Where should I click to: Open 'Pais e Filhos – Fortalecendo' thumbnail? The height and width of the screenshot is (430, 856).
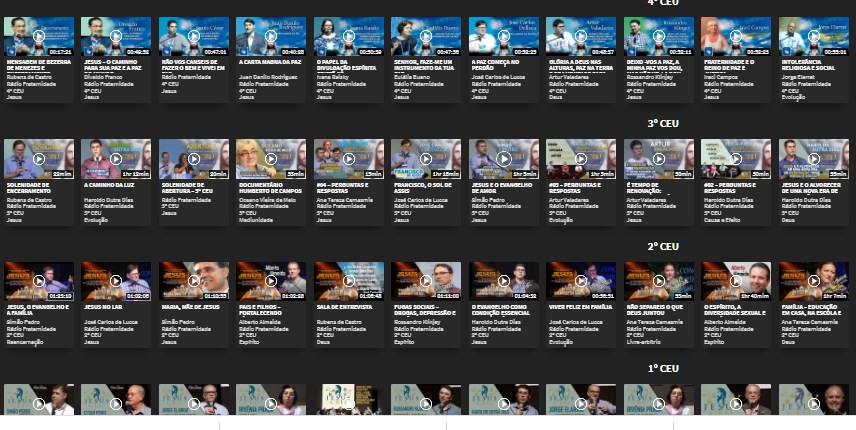[271, 281]
